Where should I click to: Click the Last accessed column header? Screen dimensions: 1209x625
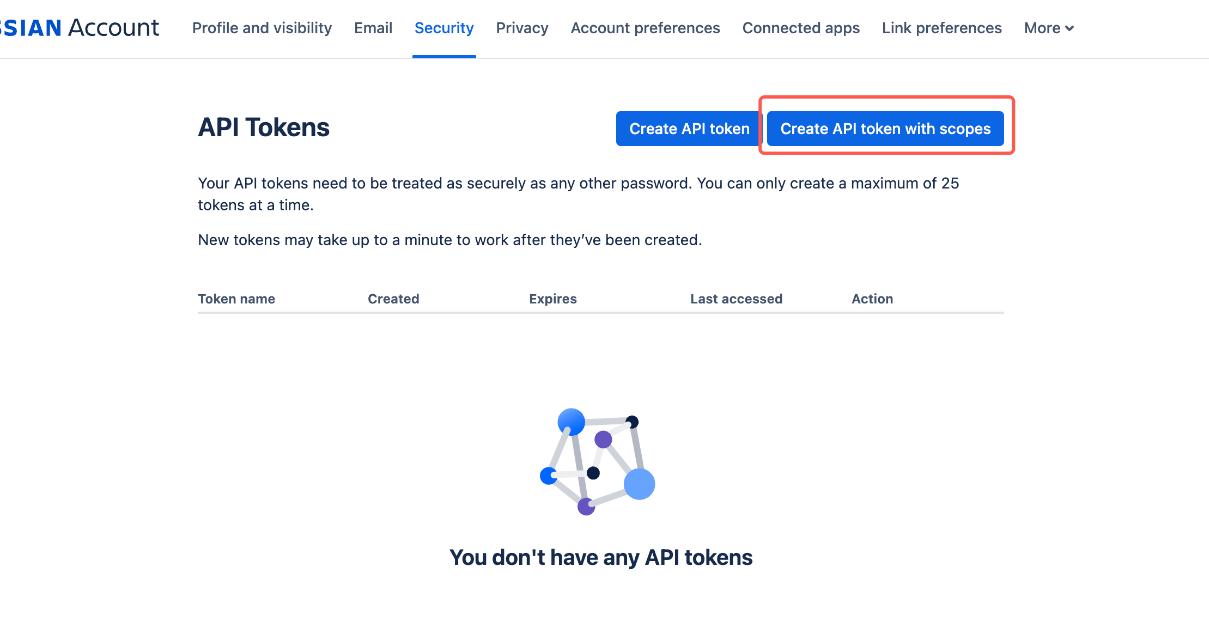[736, 299]
